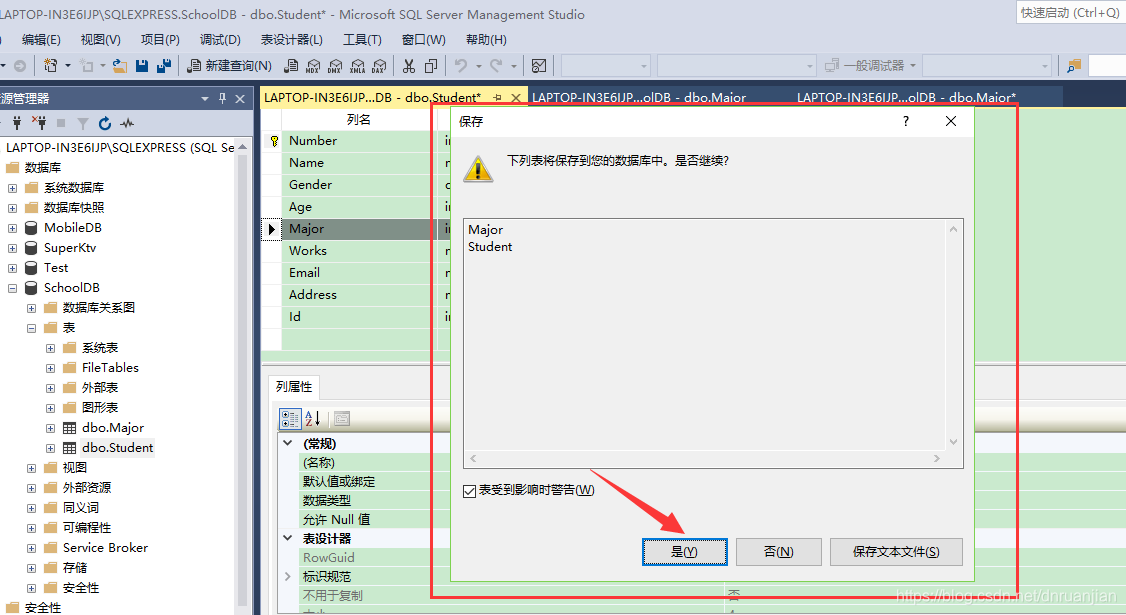The image size is (1126, 615).
Task: Click the help question mark in 保存 dialog
Action: pos(906,121)
